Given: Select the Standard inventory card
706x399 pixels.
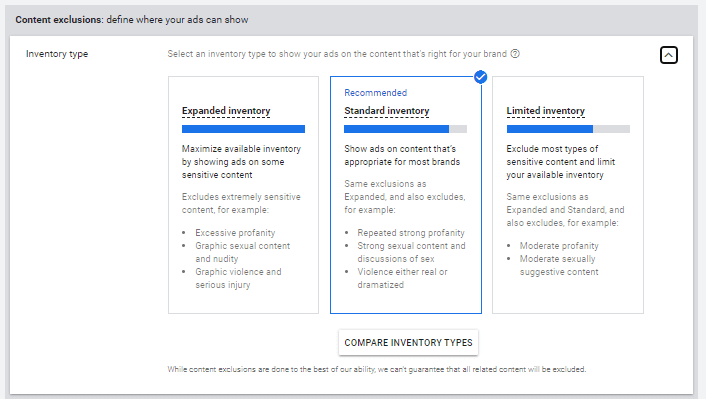Looking at the screenshot, I should 406,195.
